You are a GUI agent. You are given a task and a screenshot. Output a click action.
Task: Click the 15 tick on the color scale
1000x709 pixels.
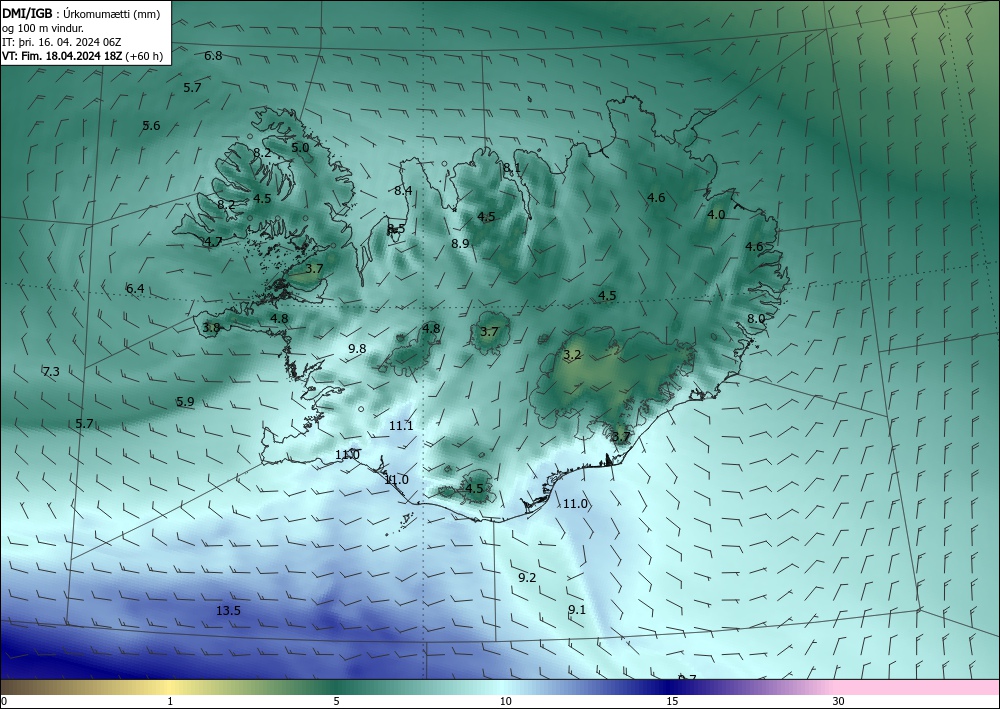click(672, 701)
